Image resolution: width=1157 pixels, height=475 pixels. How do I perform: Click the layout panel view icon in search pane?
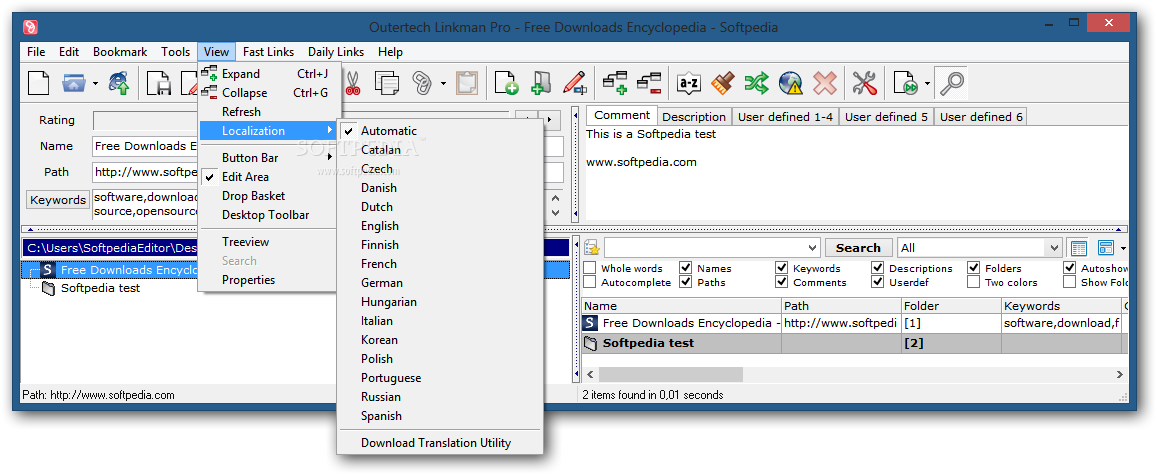point(1105,248)
